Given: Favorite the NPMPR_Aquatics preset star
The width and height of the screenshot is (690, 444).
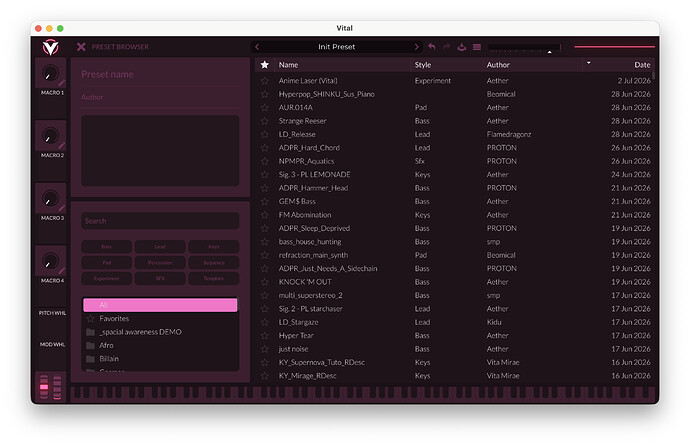Looking at the screenshot, I should coord(264,161).
